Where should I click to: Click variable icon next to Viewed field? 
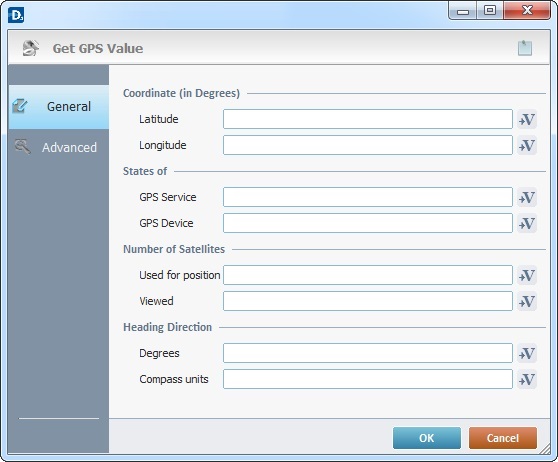527,301
